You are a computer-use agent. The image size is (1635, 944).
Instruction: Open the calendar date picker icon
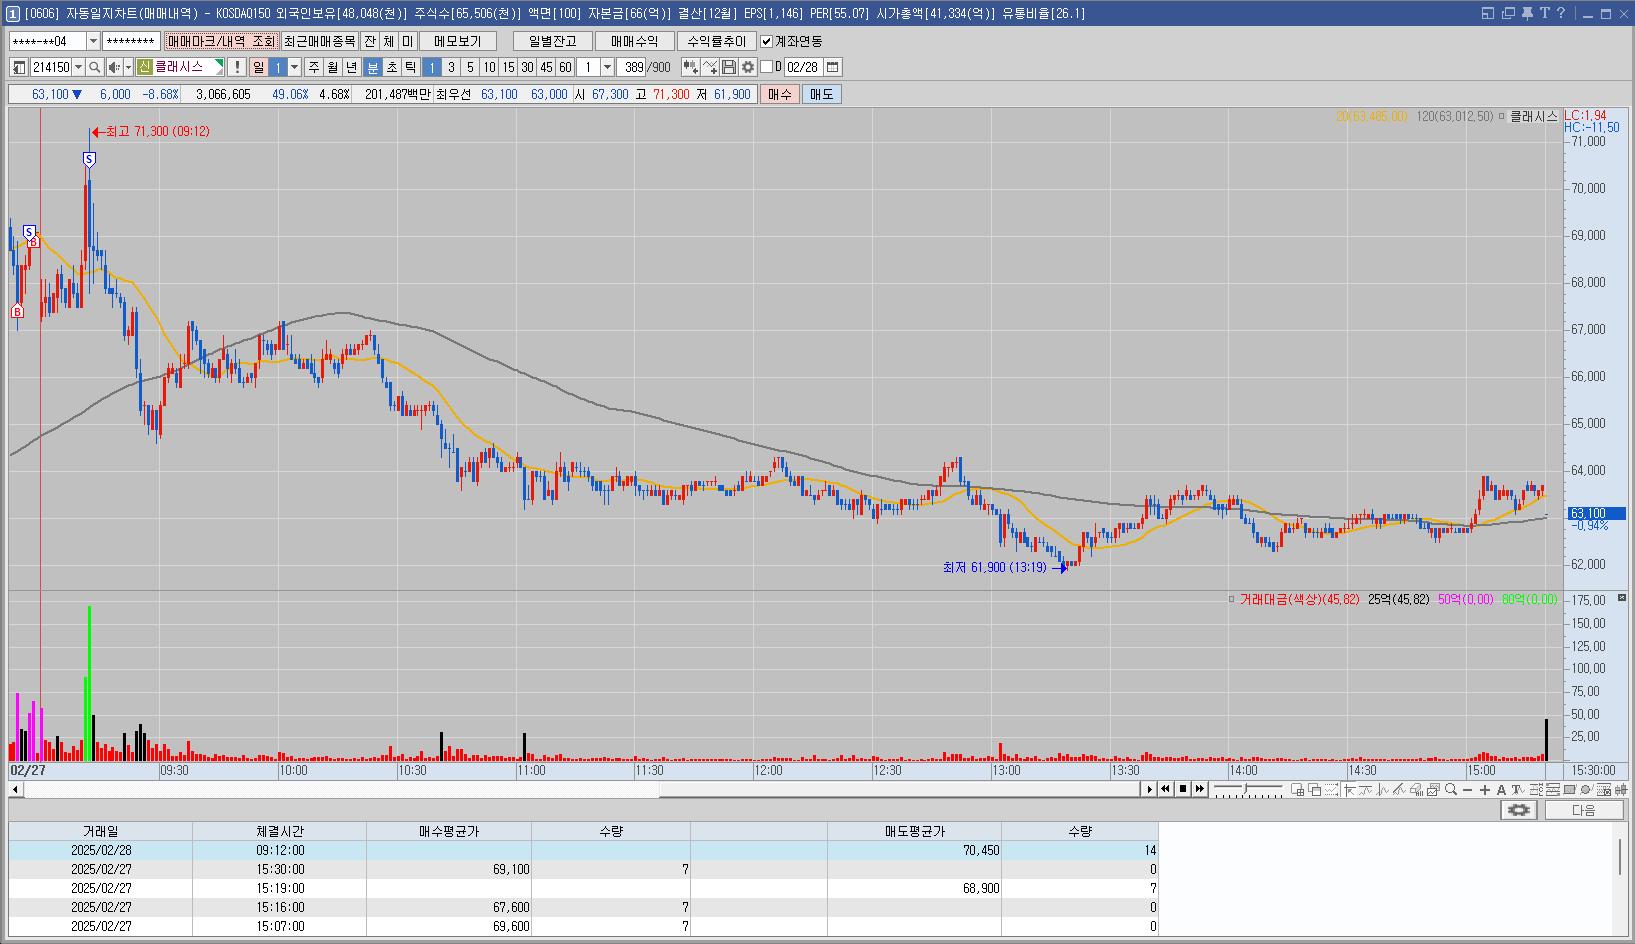[x=832, y=67]
